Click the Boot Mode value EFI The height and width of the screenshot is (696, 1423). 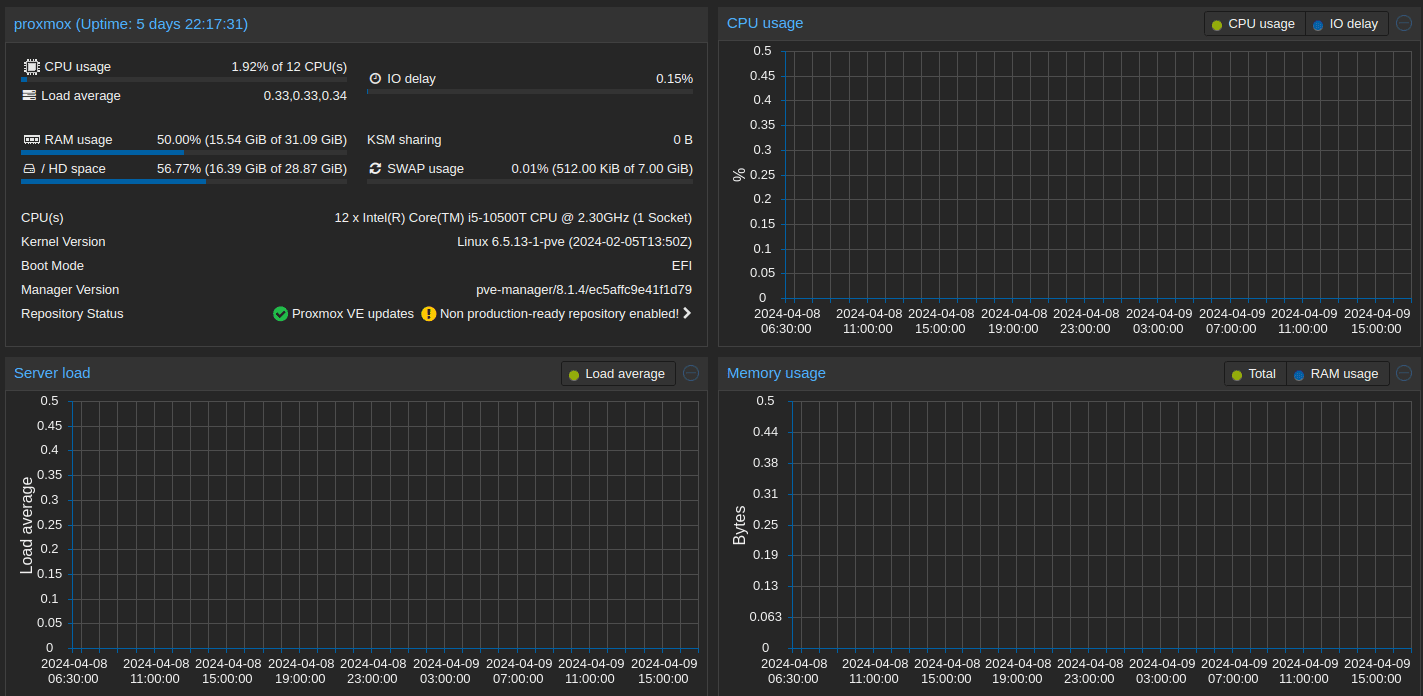pos(682,266)
